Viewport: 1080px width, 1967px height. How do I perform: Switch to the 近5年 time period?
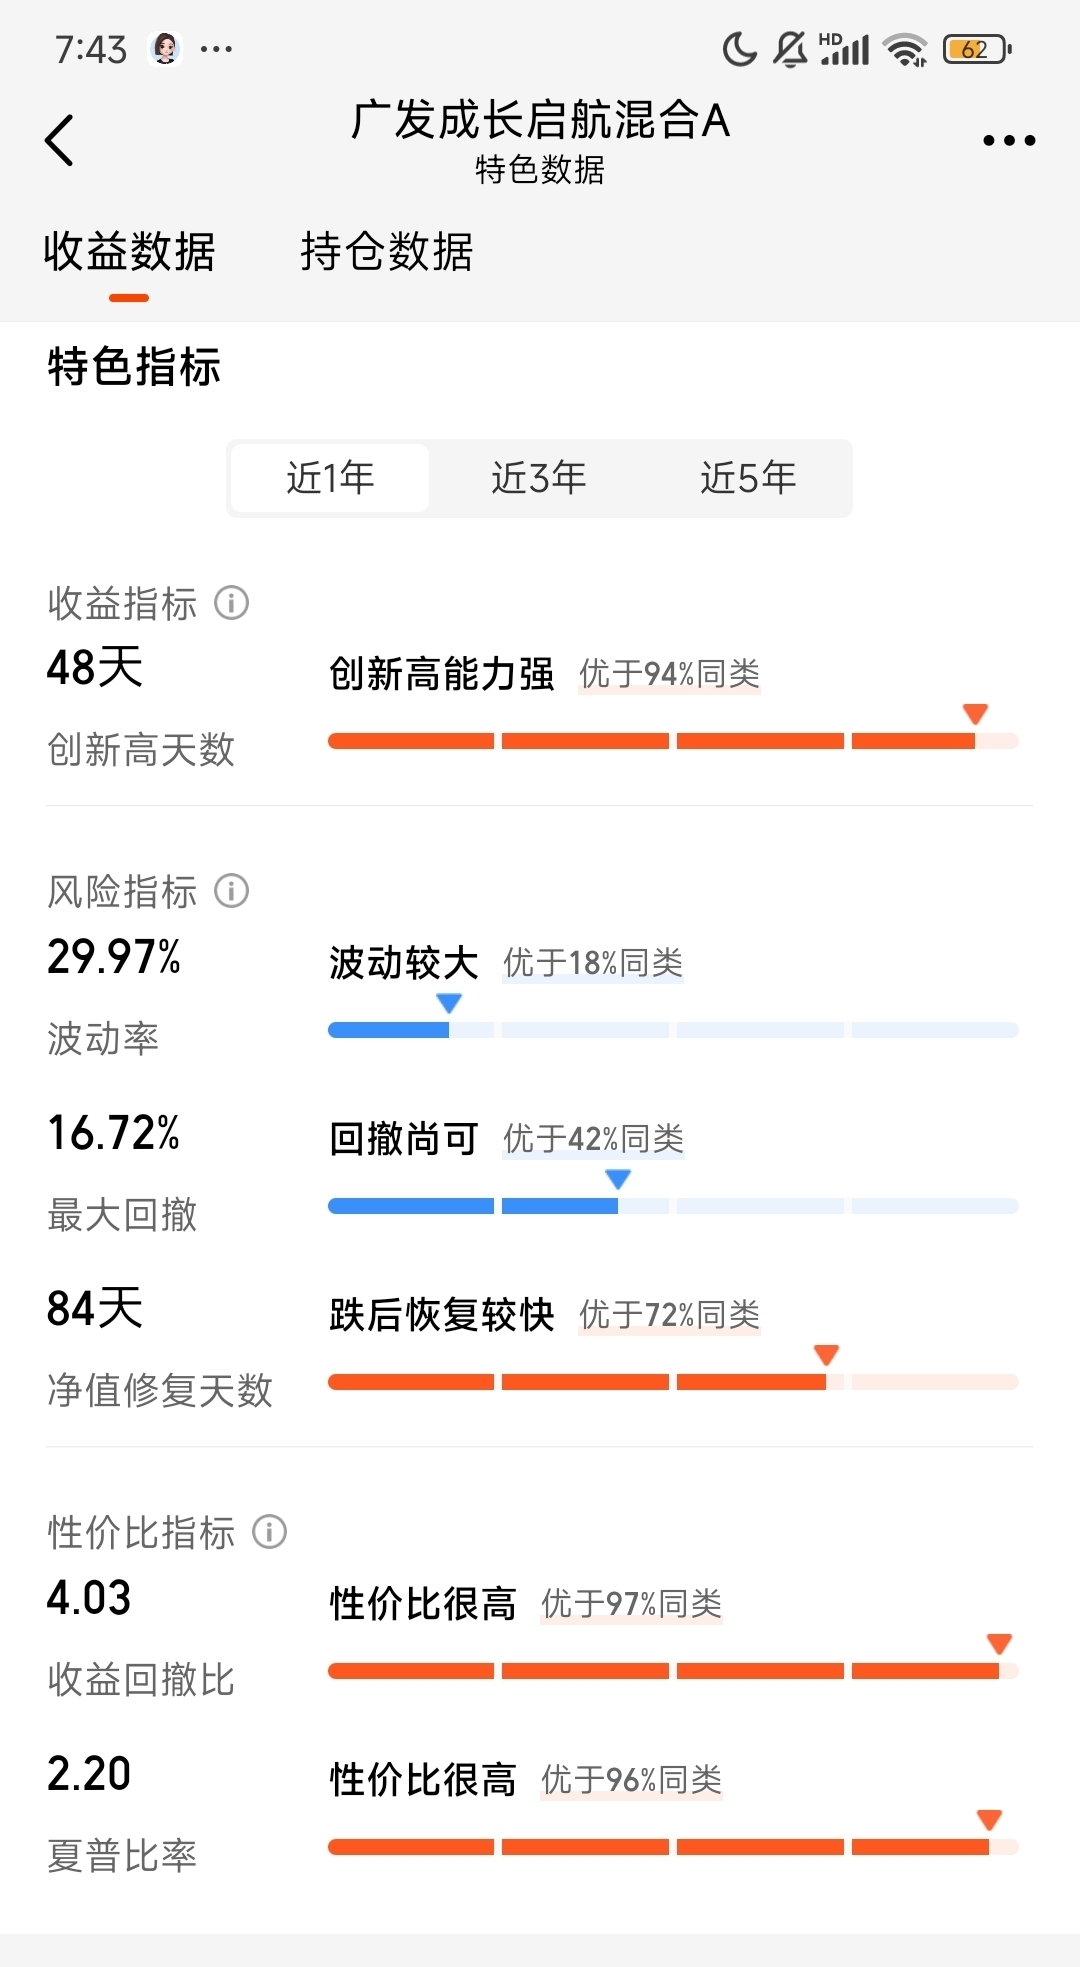tap(748, 478)
